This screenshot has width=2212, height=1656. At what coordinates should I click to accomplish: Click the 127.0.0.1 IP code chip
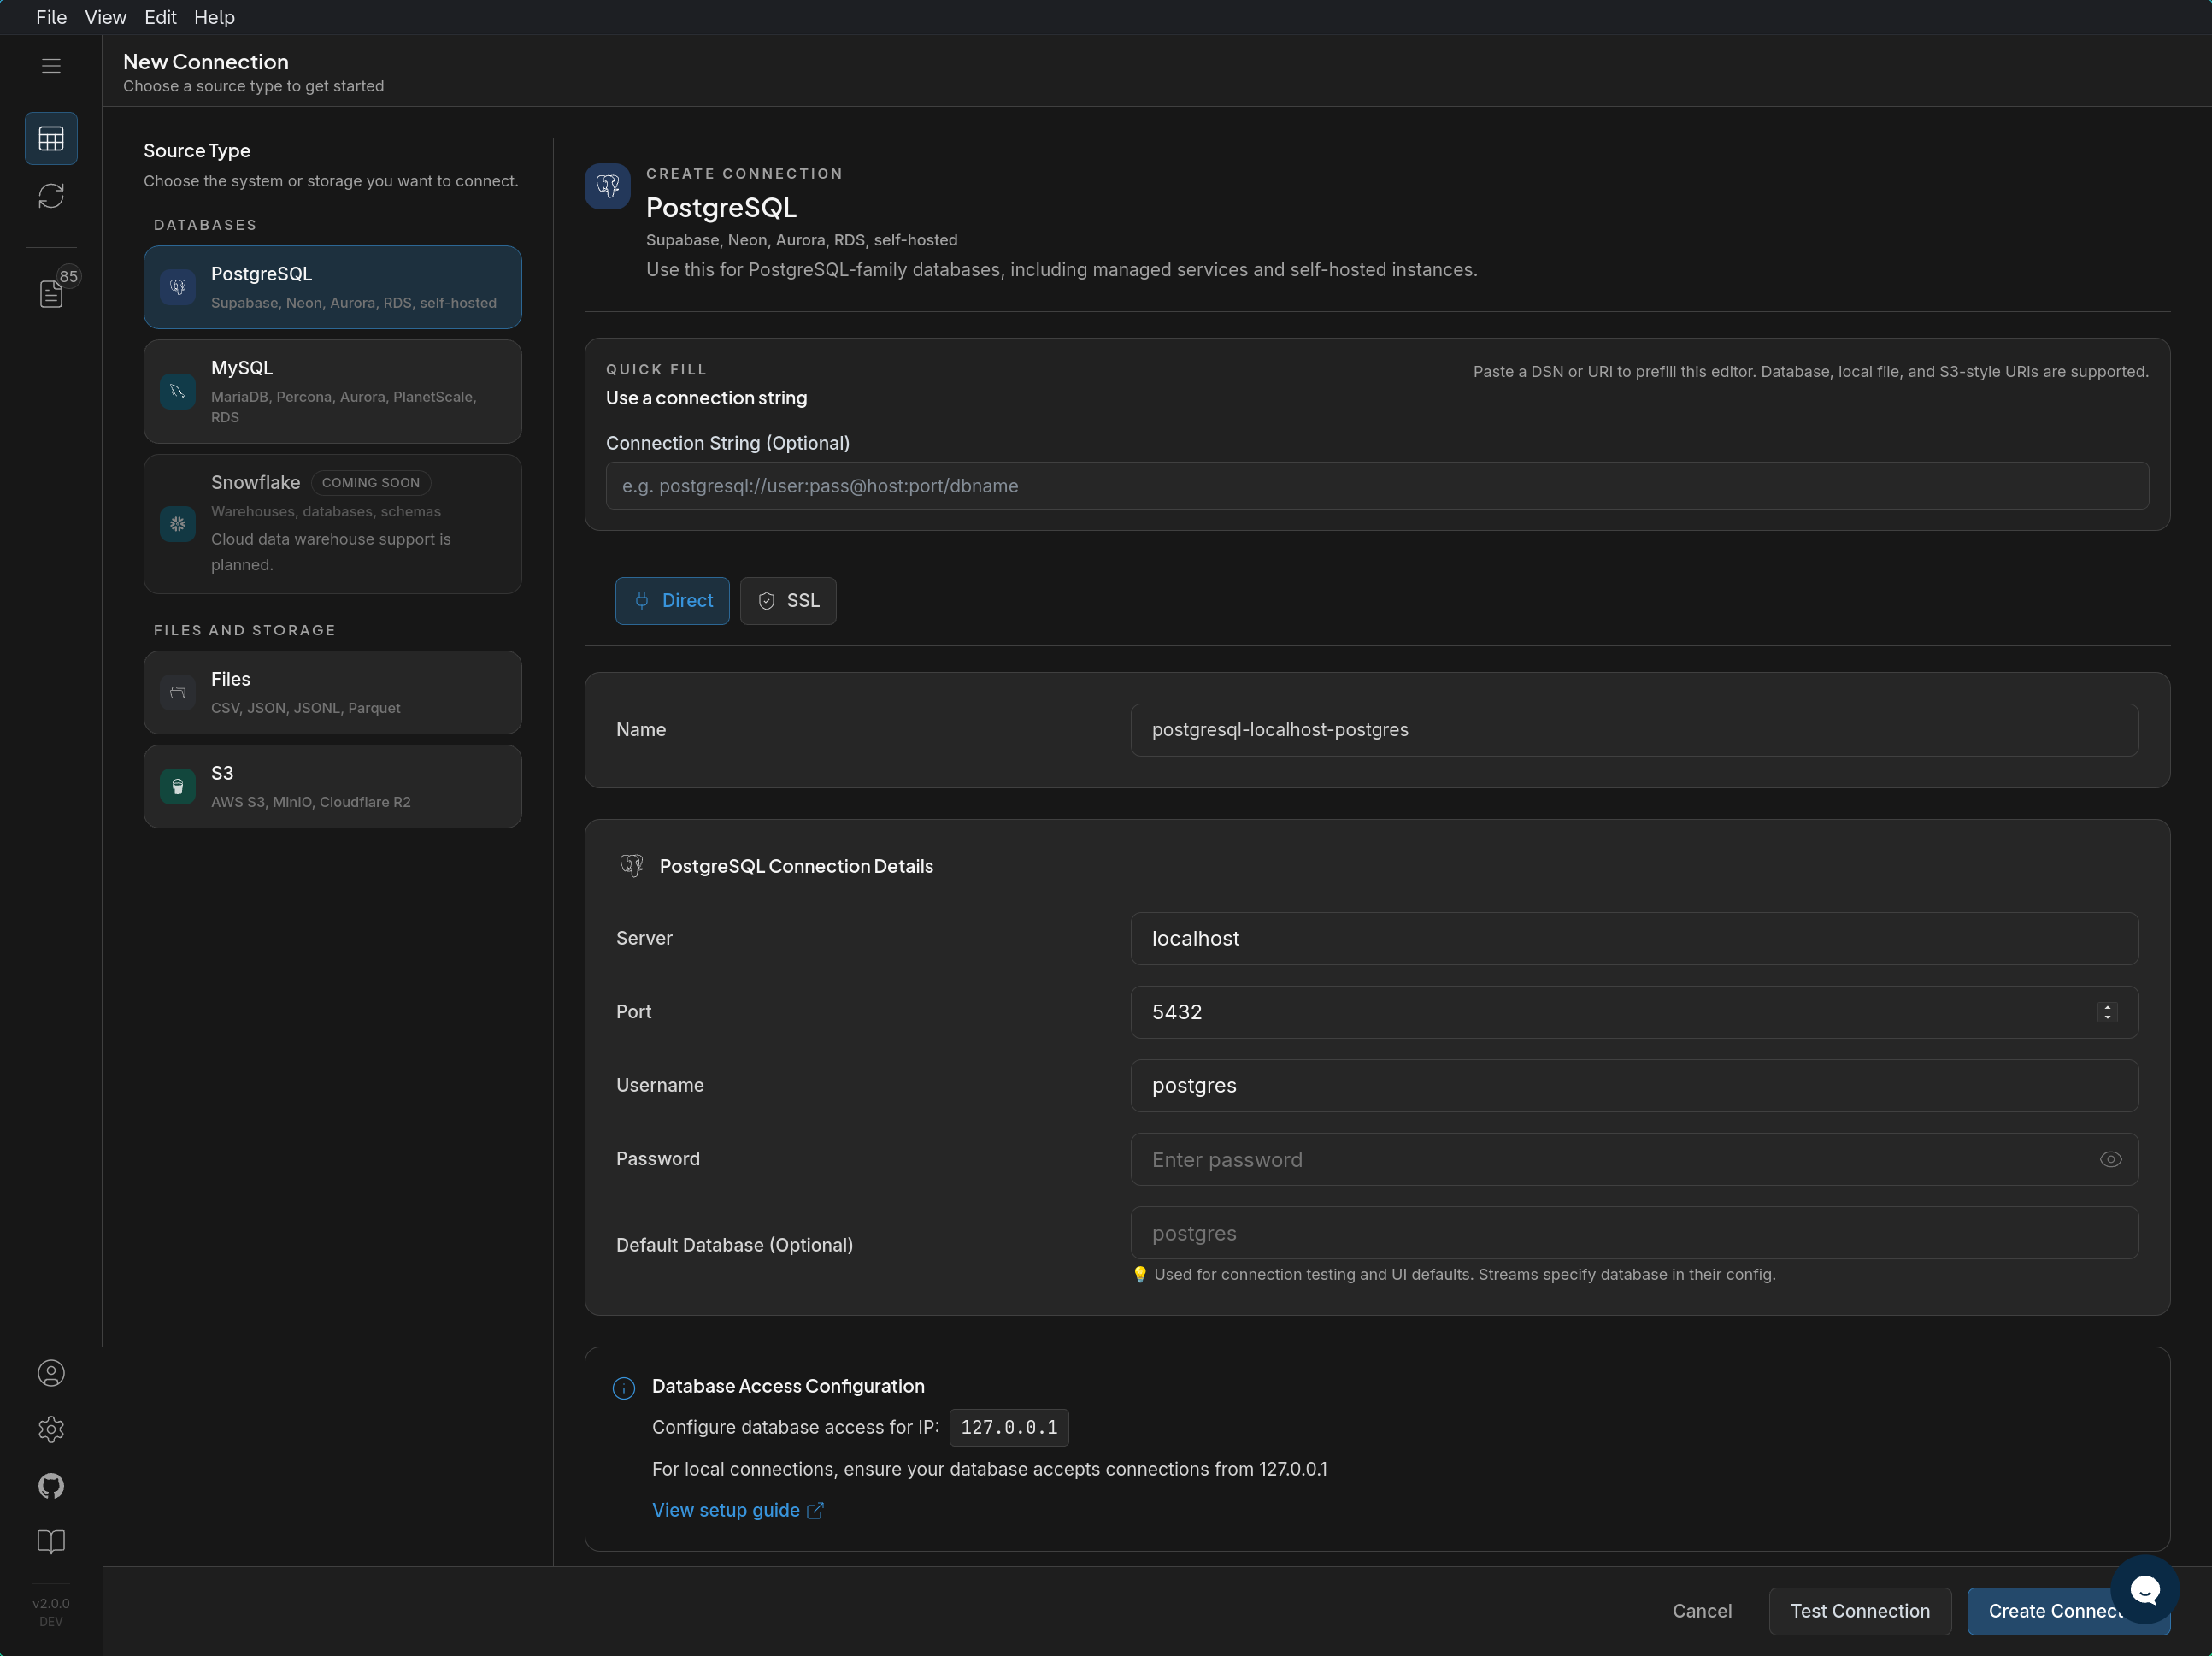tap(1008, 1427)
